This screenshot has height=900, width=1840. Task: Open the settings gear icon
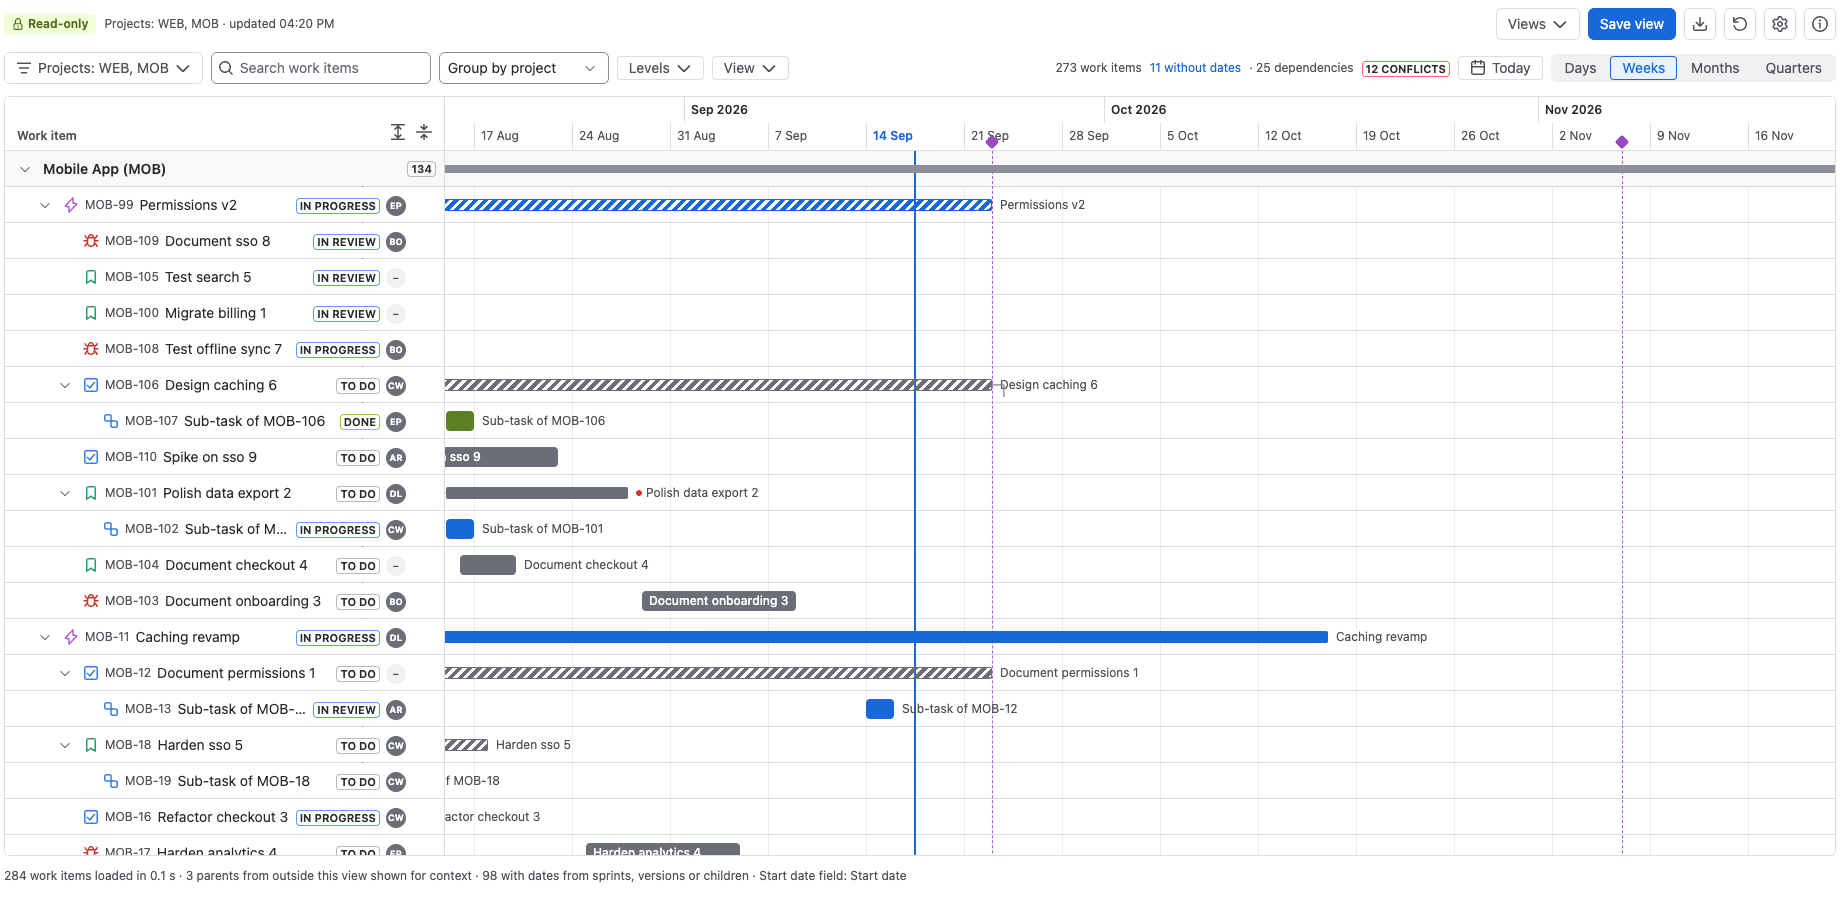pyautogui.click(x=1780, y=24)
